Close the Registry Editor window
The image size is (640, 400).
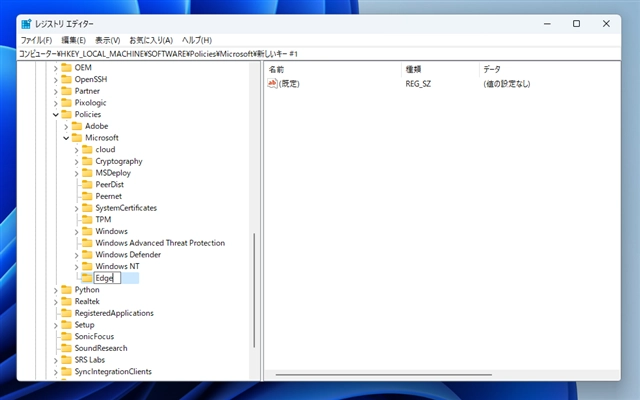point(606,24)
